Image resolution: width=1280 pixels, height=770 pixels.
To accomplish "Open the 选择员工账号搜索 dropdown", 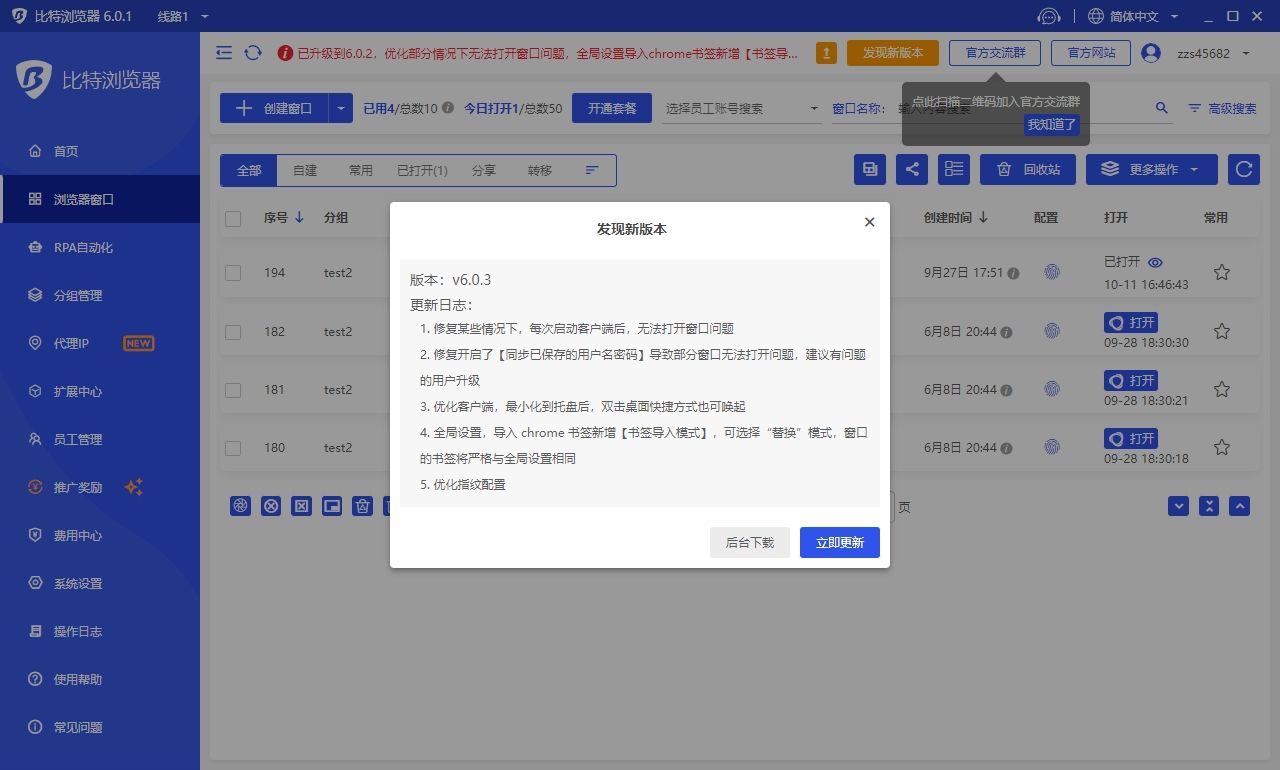I will (x=741, y=108).
